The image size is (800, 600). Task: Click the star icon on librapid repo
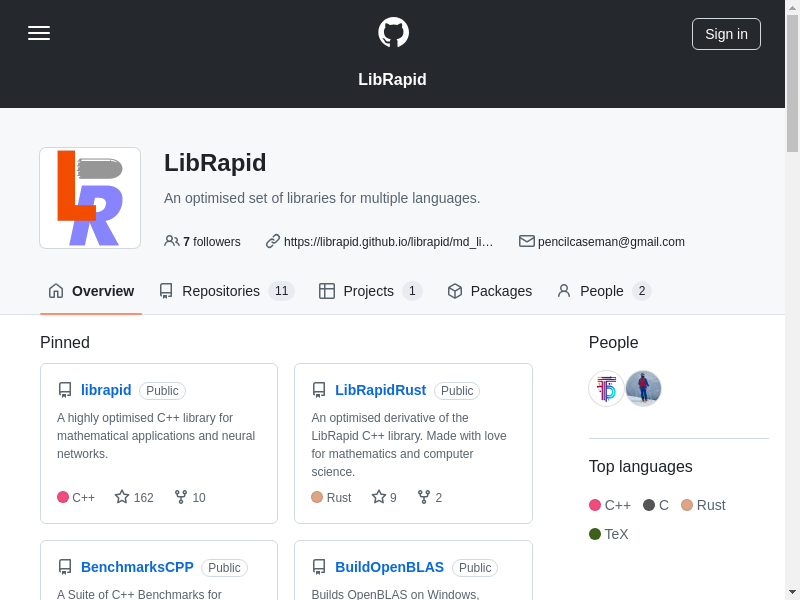click(122, 497)
